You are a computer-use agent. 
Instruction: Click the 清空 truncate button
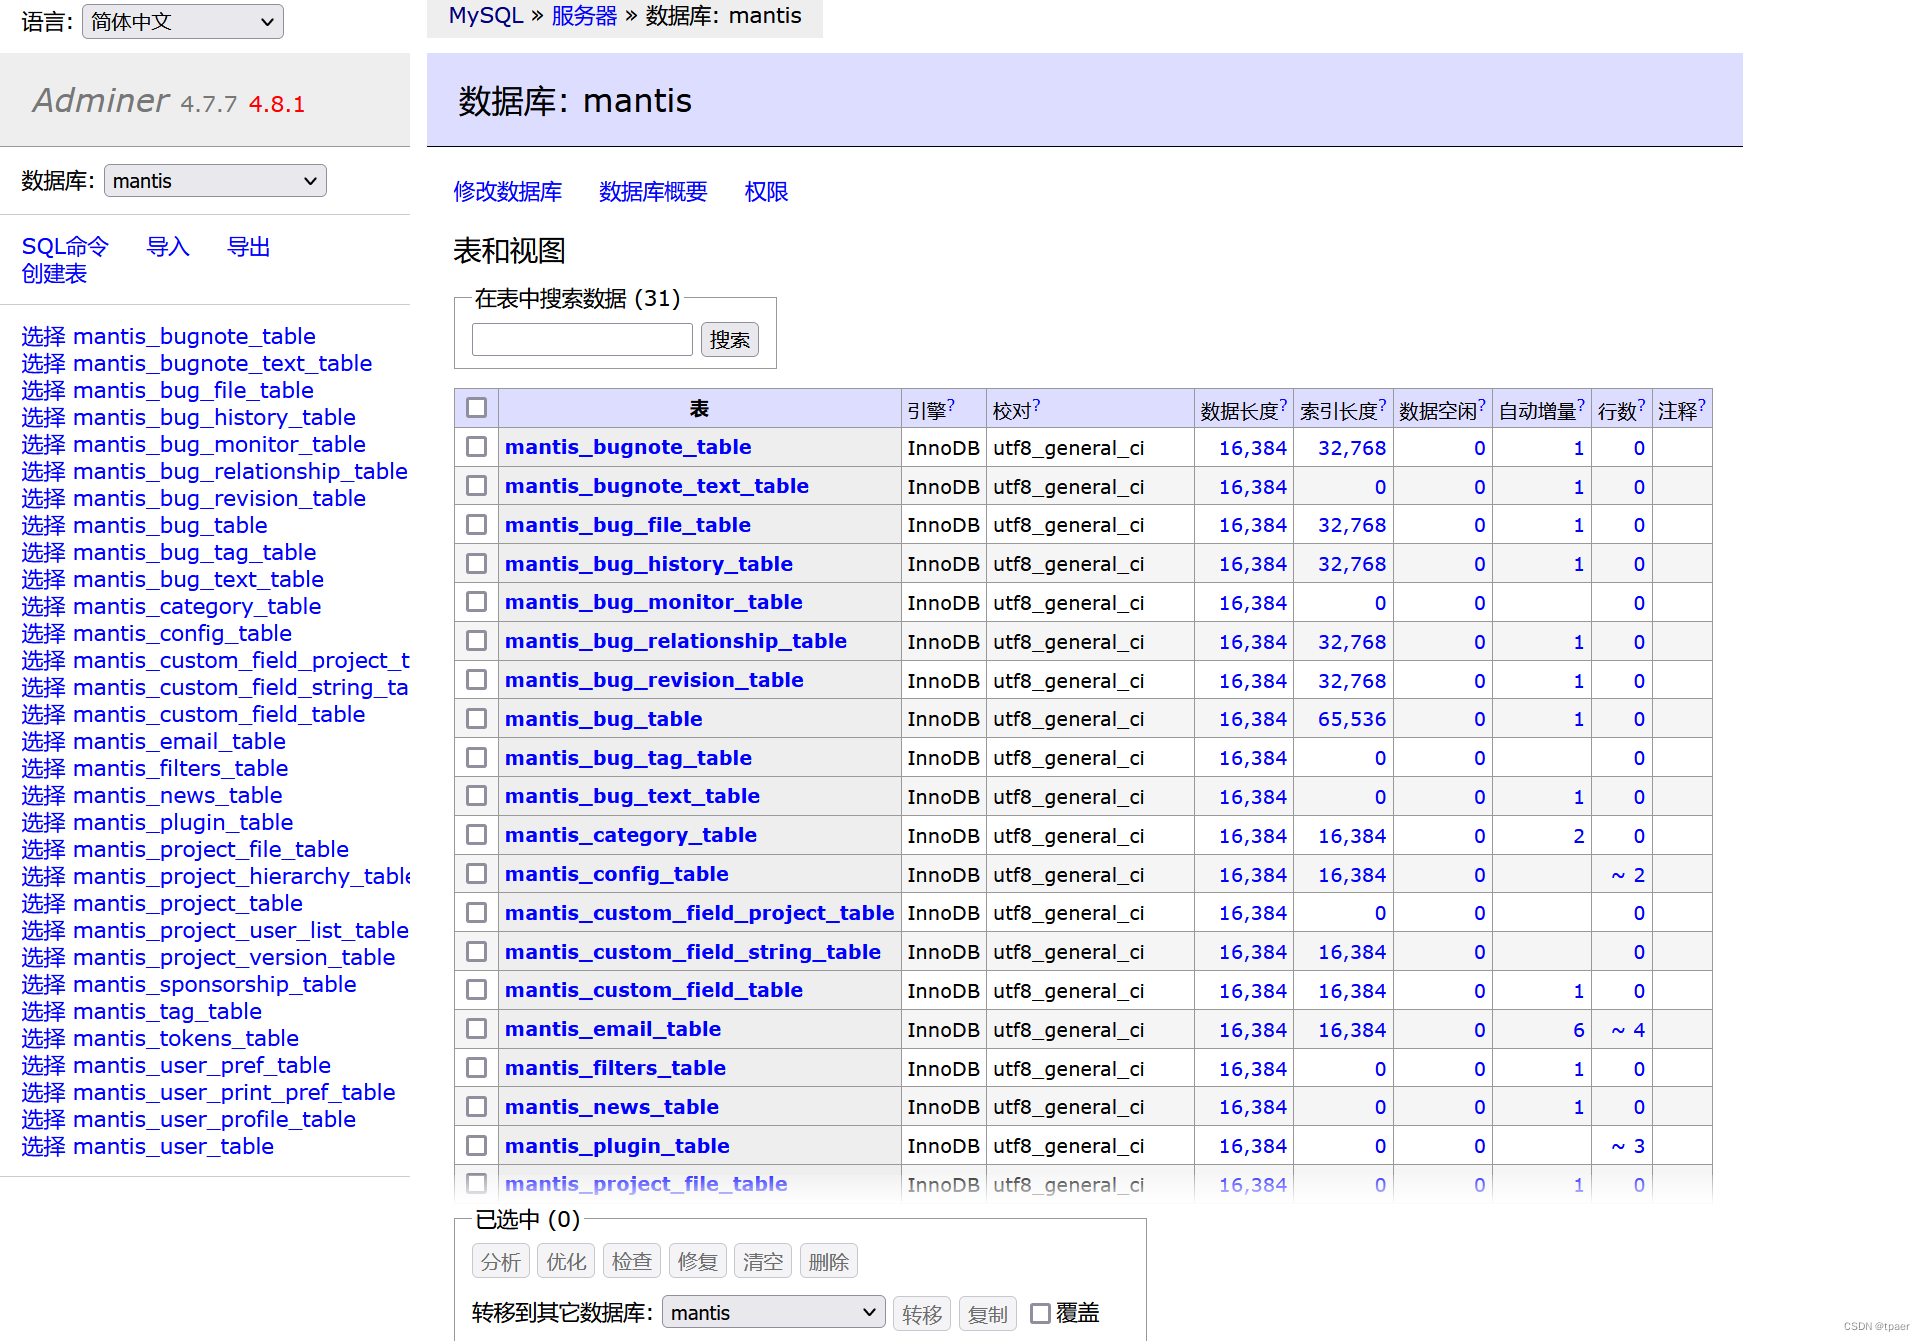click(763, 1262)
